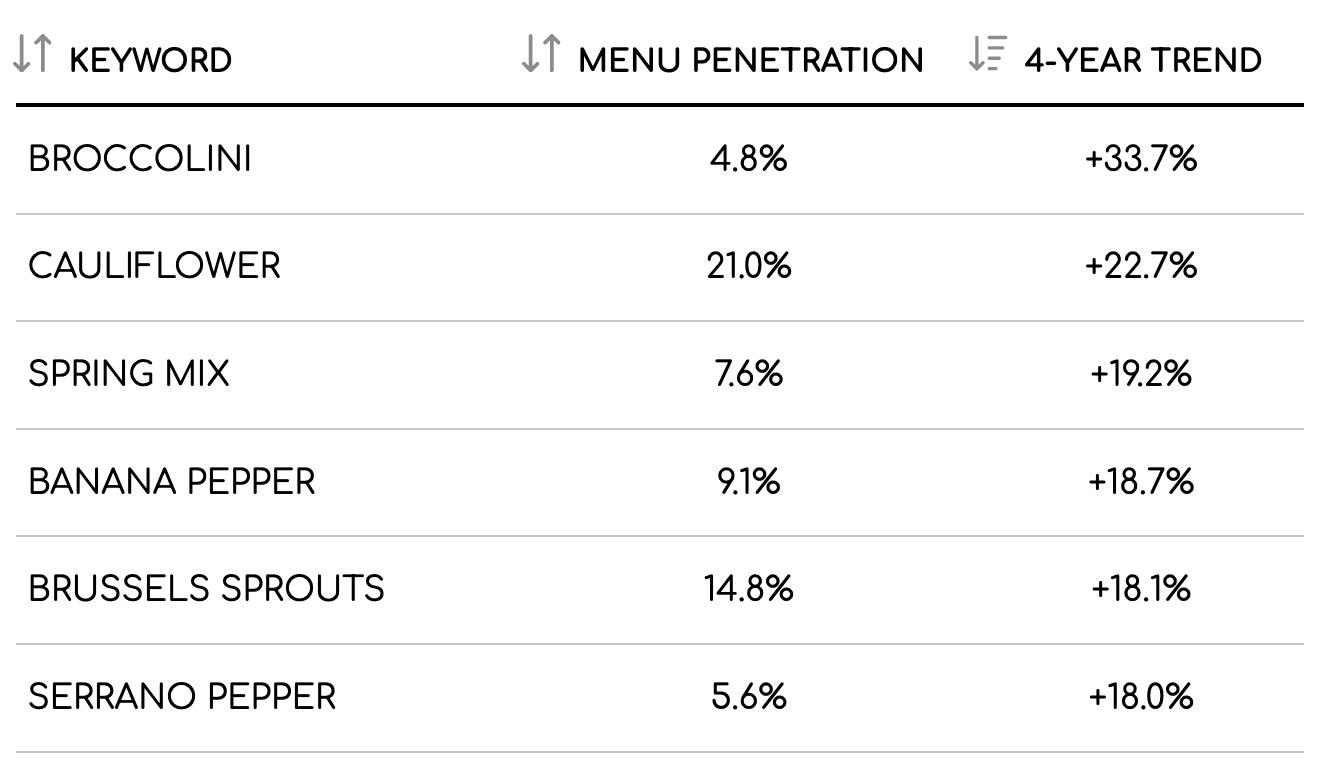Viewport: 1318px width, 764px height.
Task: Click the 9.1% Banana Pepper penetration
Action: (x=748, y=482)
